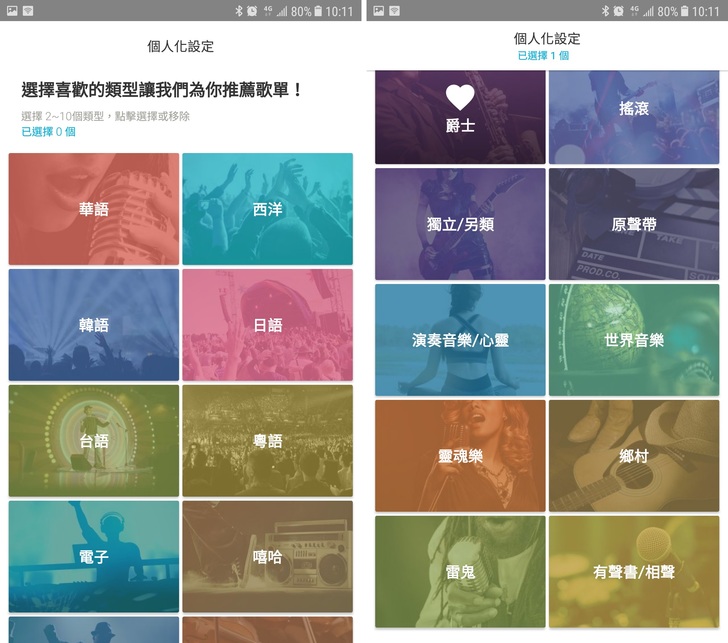This screenshot has width=728, height=643.
Task: Tap the left status bar alarm icon
Action: pyautogui.click(x=252, y=11)
